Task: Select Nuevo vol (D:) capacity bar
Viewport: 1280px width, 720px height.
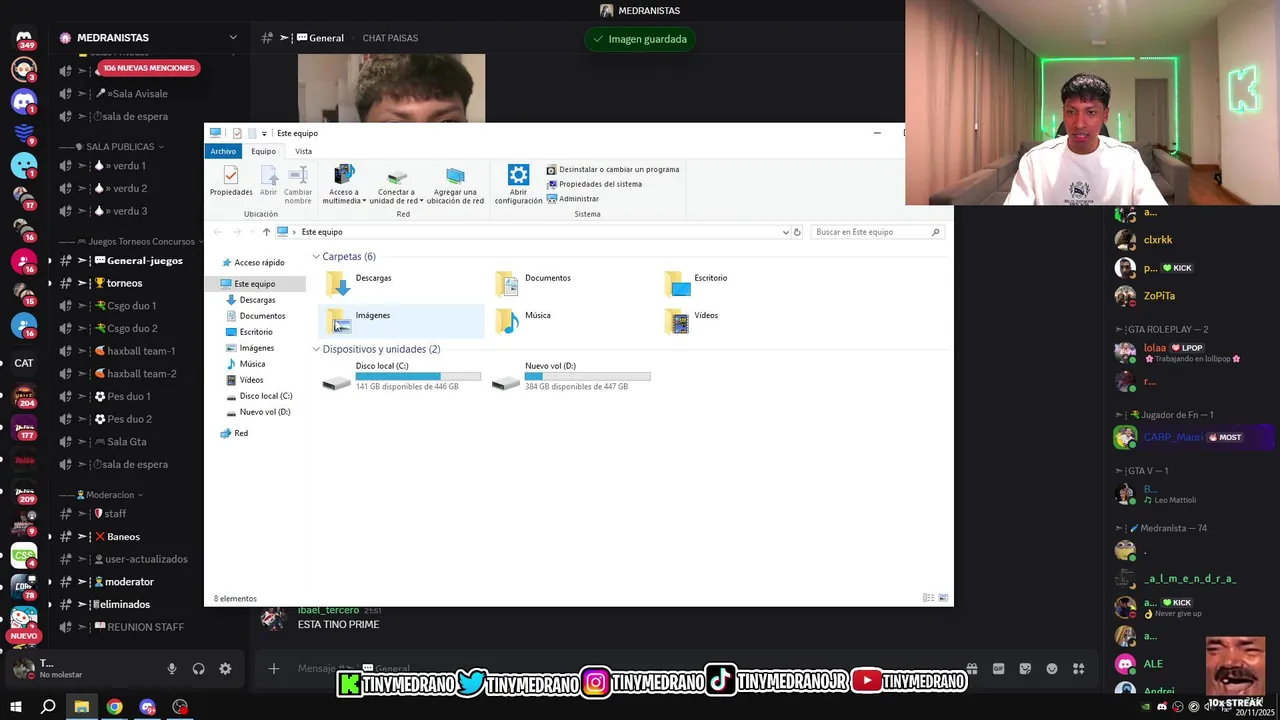Action: click(x=587, y=377)
